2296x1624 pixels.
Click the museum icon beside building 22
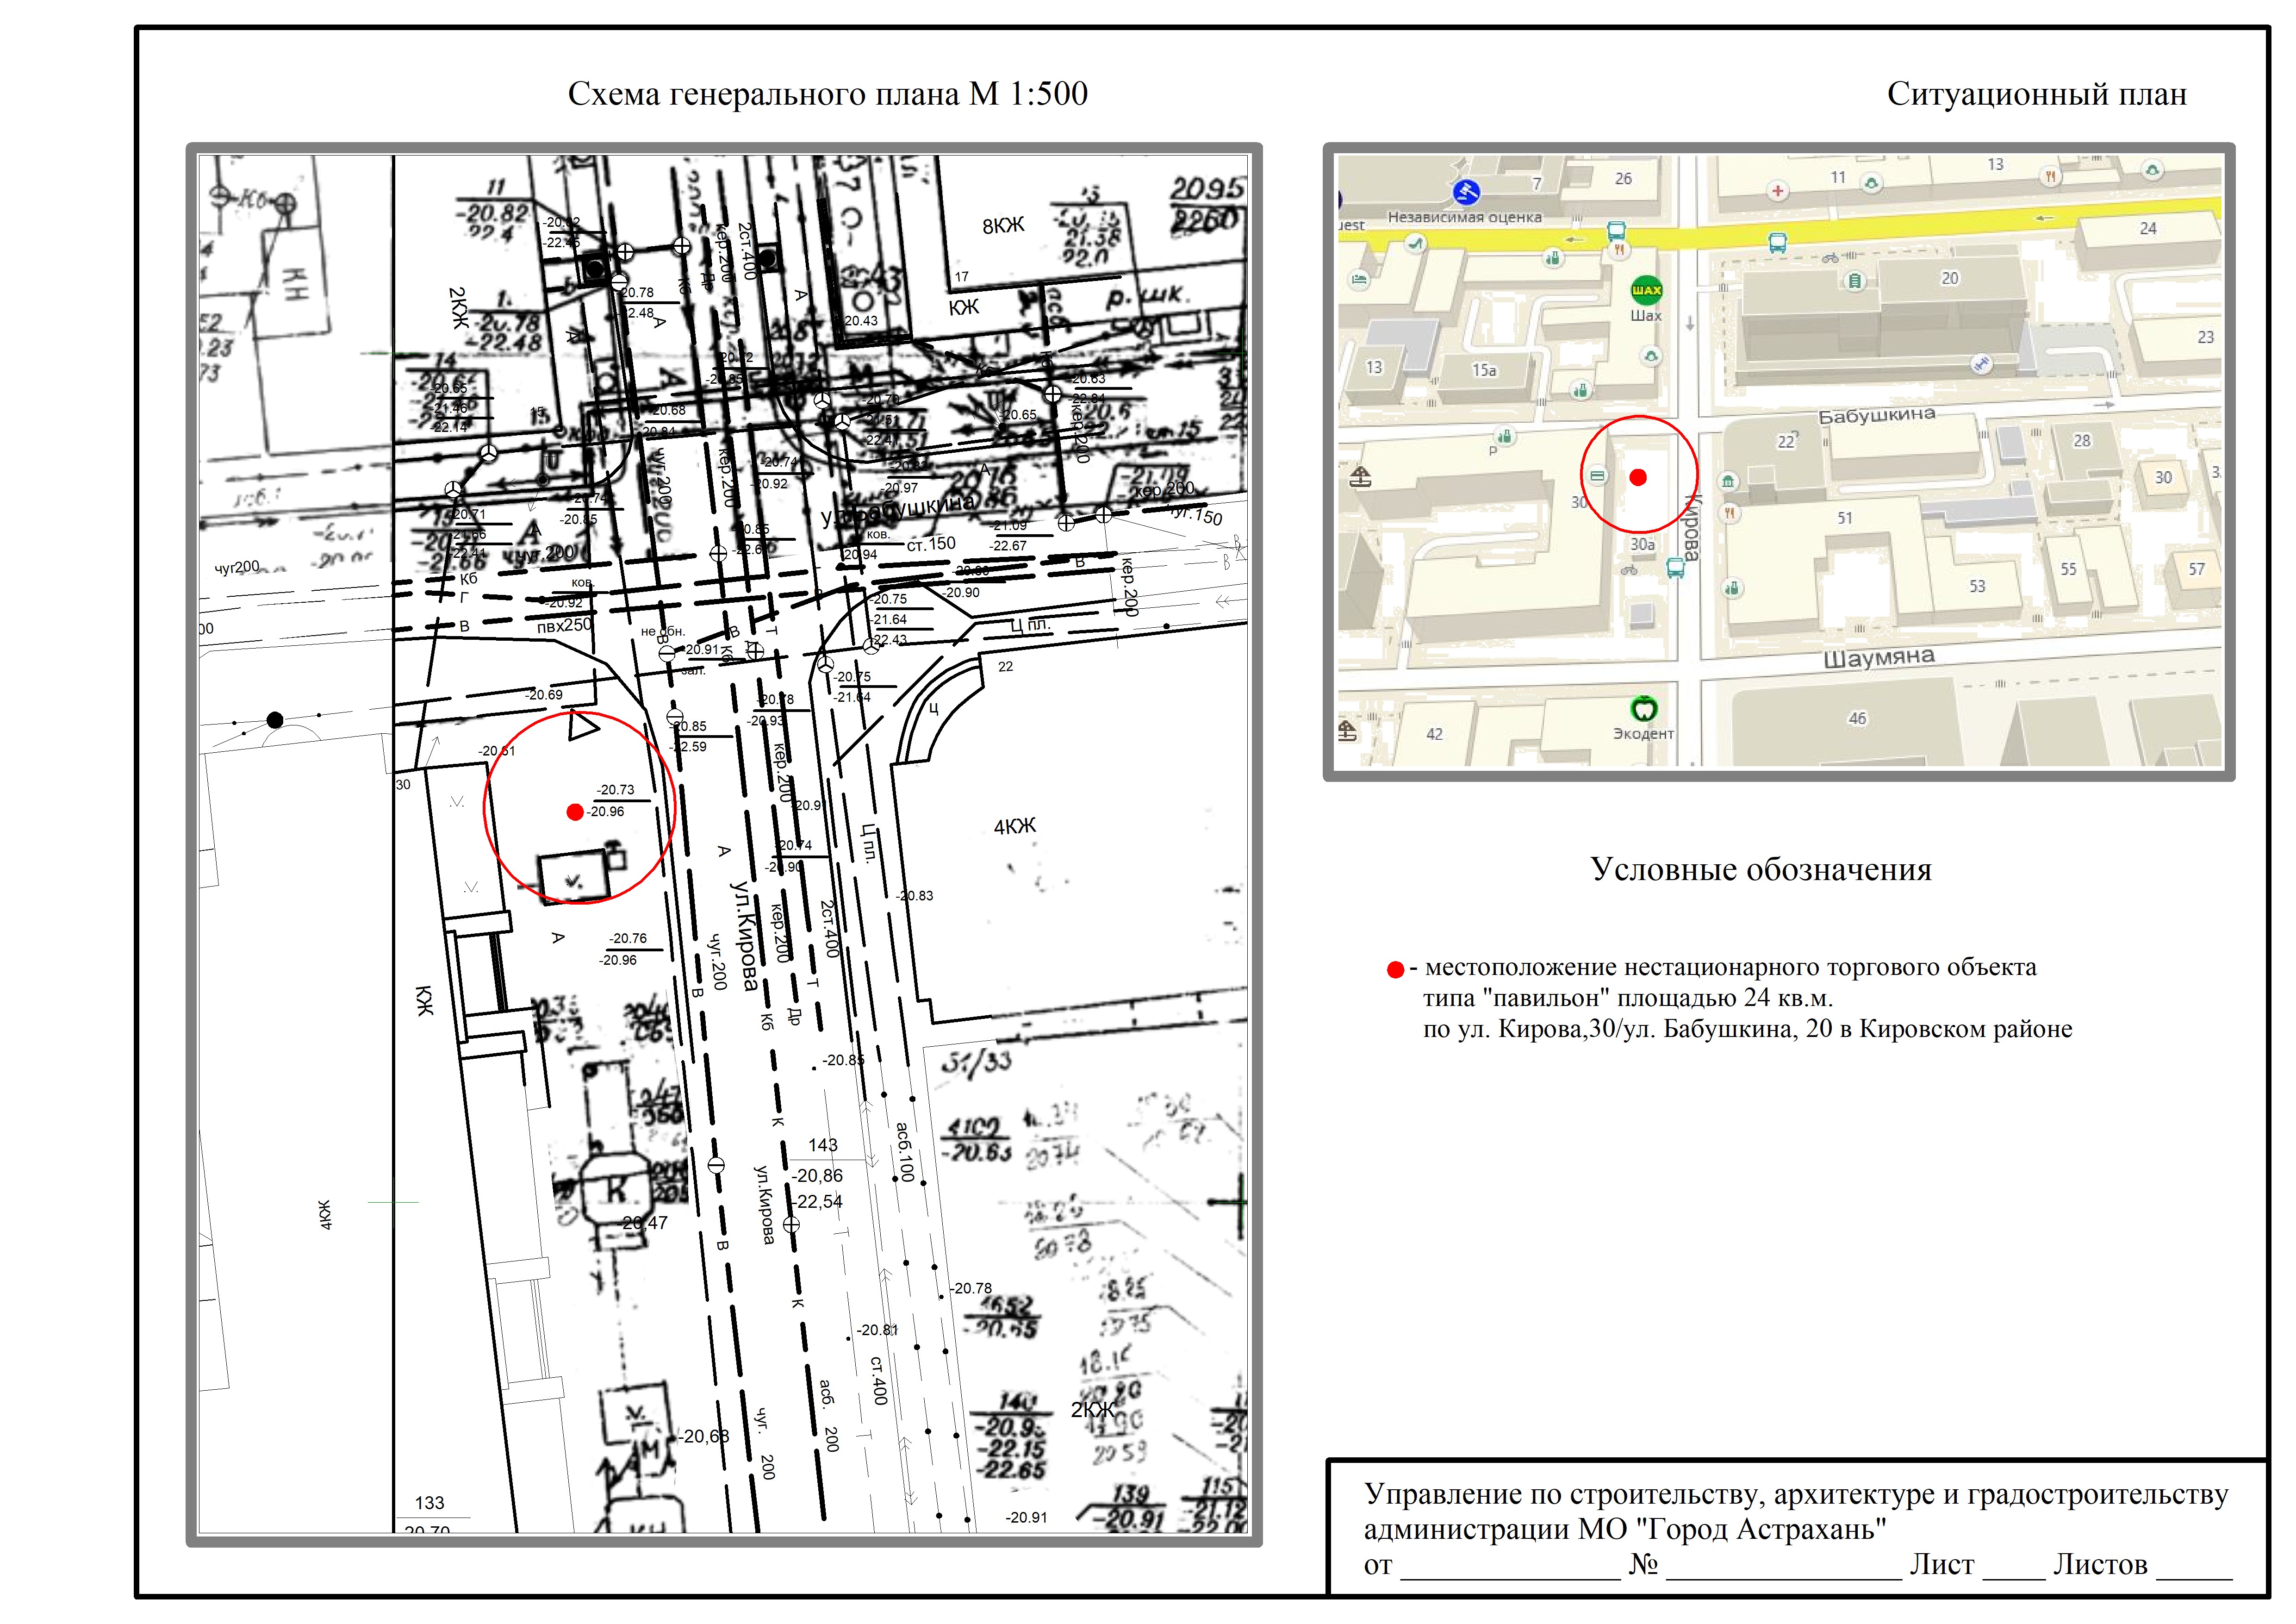(x=1729, y=482)
